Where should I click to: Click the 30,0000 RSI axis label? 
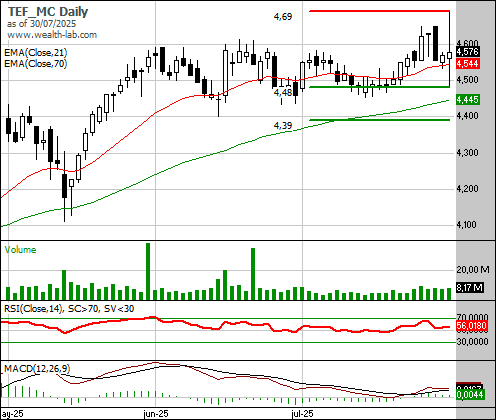[472, 342]
